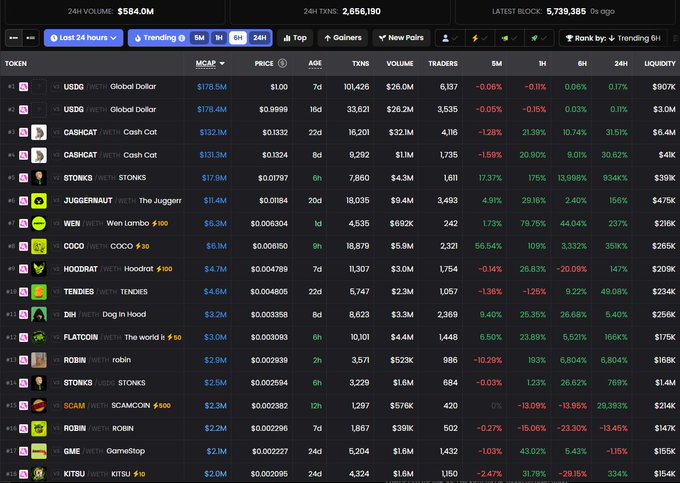Sort by the 5M change column header
Screen dimensions: 680x483
tap(497, 63)
